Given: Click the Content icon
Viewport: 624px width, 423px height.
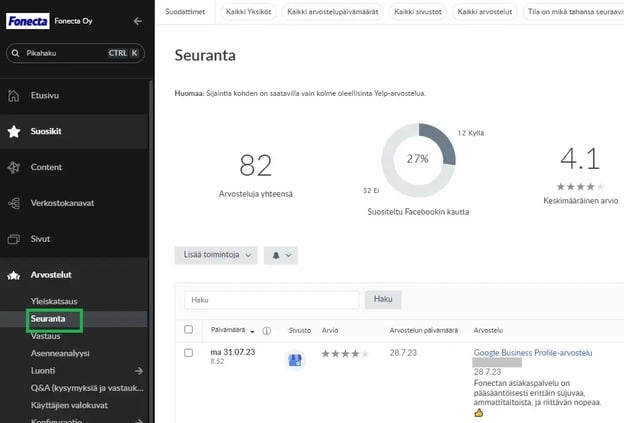Looking at the screenshot, I should [x=14, y=167].
